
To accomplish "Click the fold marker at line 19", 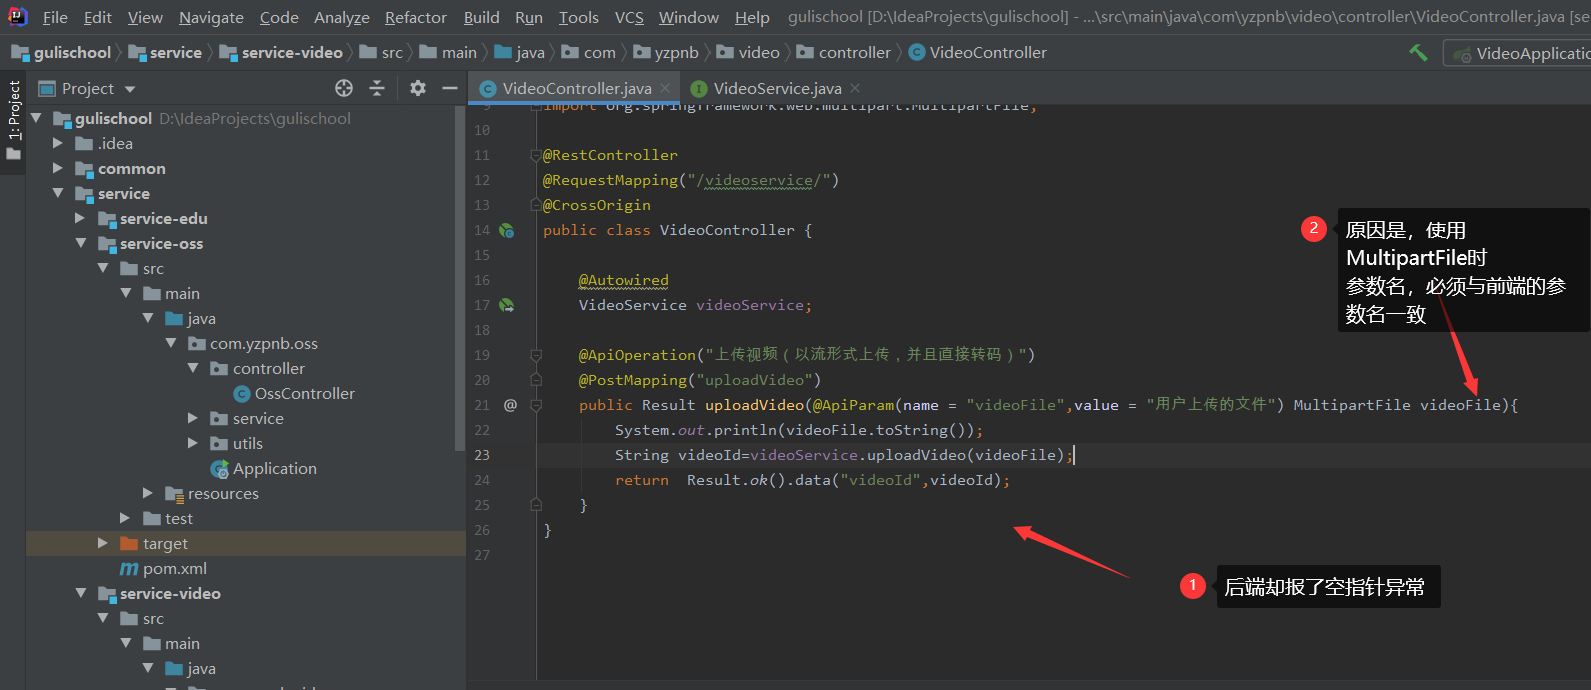I will click(x=536, y=355).
